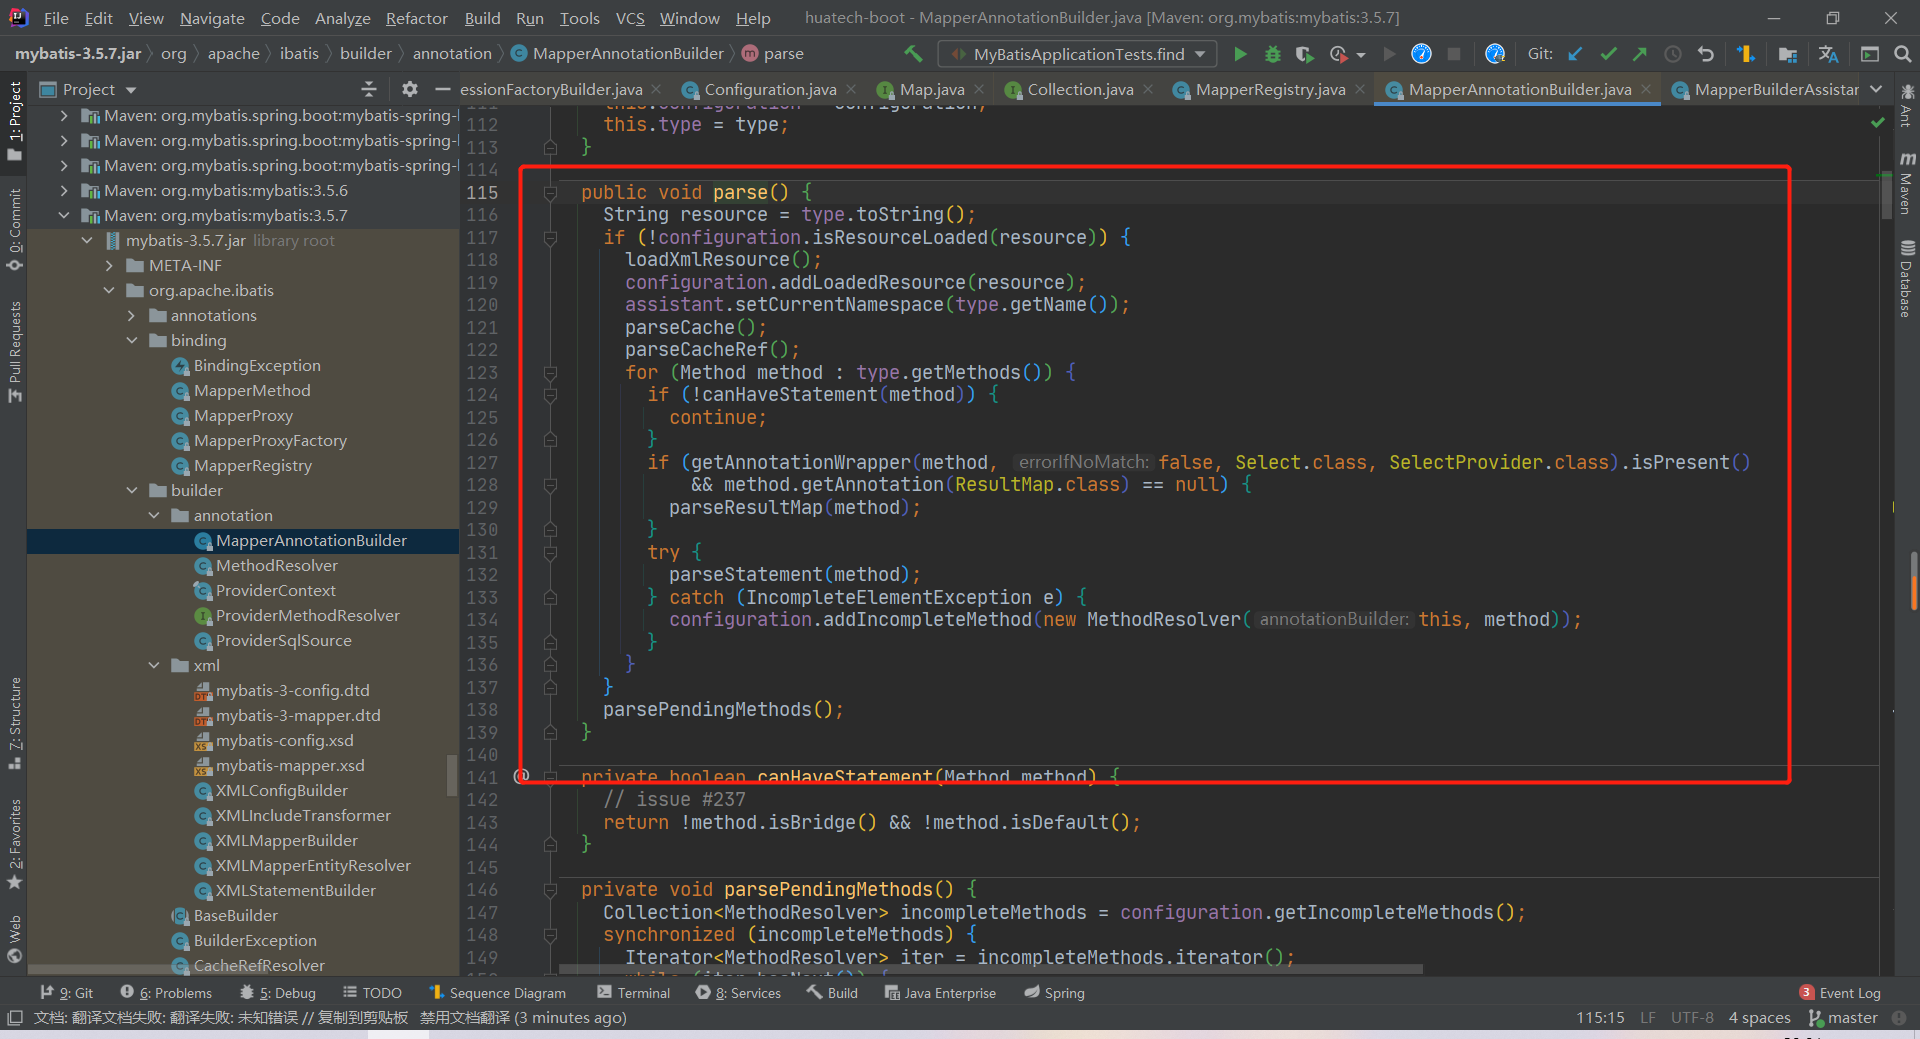The height and width of the screenshot is (1039, 1920).
Task: Open the VCS menu
Action: (x=630, y=18)
